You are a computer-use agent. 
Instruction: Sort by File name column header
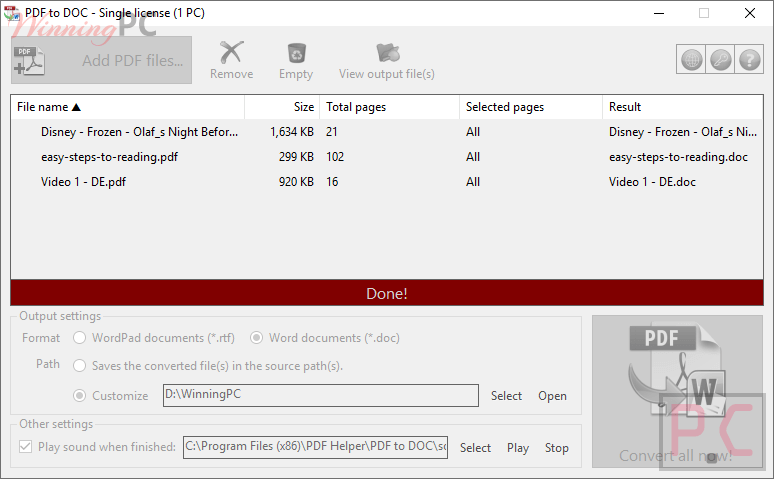[128, 107]
